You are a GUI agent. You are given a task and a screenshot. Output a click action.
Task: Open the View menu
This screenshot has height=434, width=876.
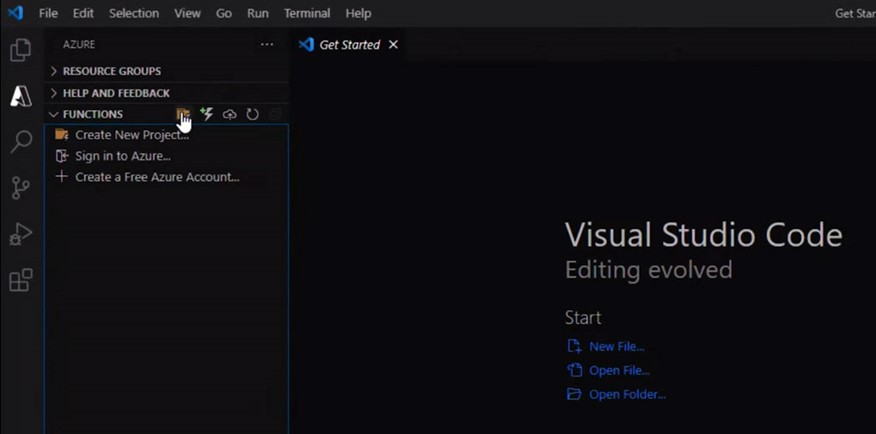click(x=187, y=13)
